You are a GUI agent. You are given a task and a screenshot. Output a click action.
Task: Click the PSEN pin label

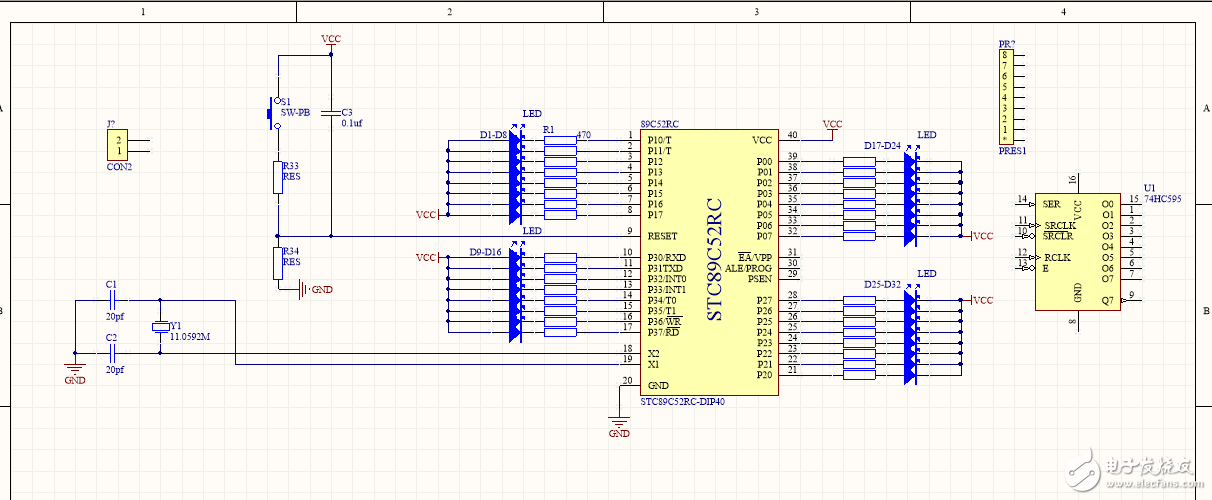(760, 279)
